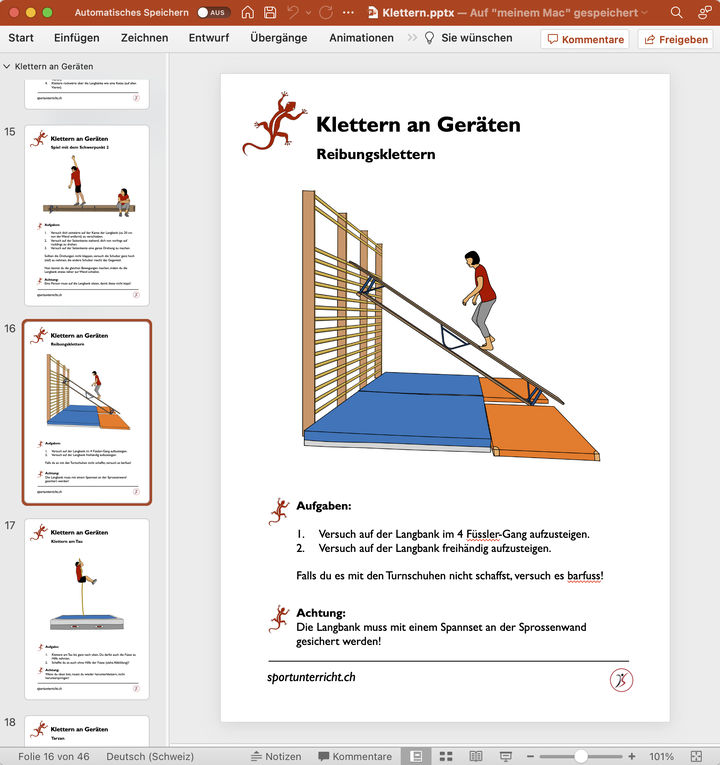Click the Save disk icon
This screenshot has width=720, height=765.
pyautogui.click(x=270, y=13)
